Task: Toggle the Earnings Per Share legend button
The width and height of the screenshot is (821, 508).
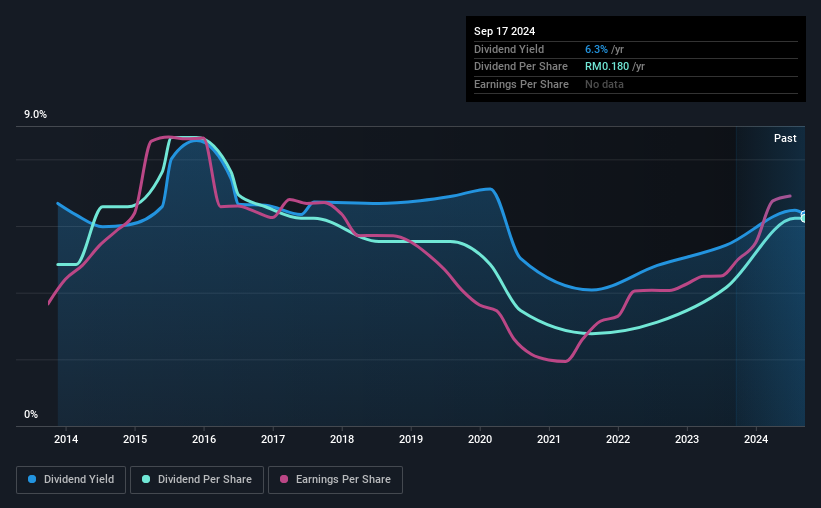Action: tap(335, 480)
